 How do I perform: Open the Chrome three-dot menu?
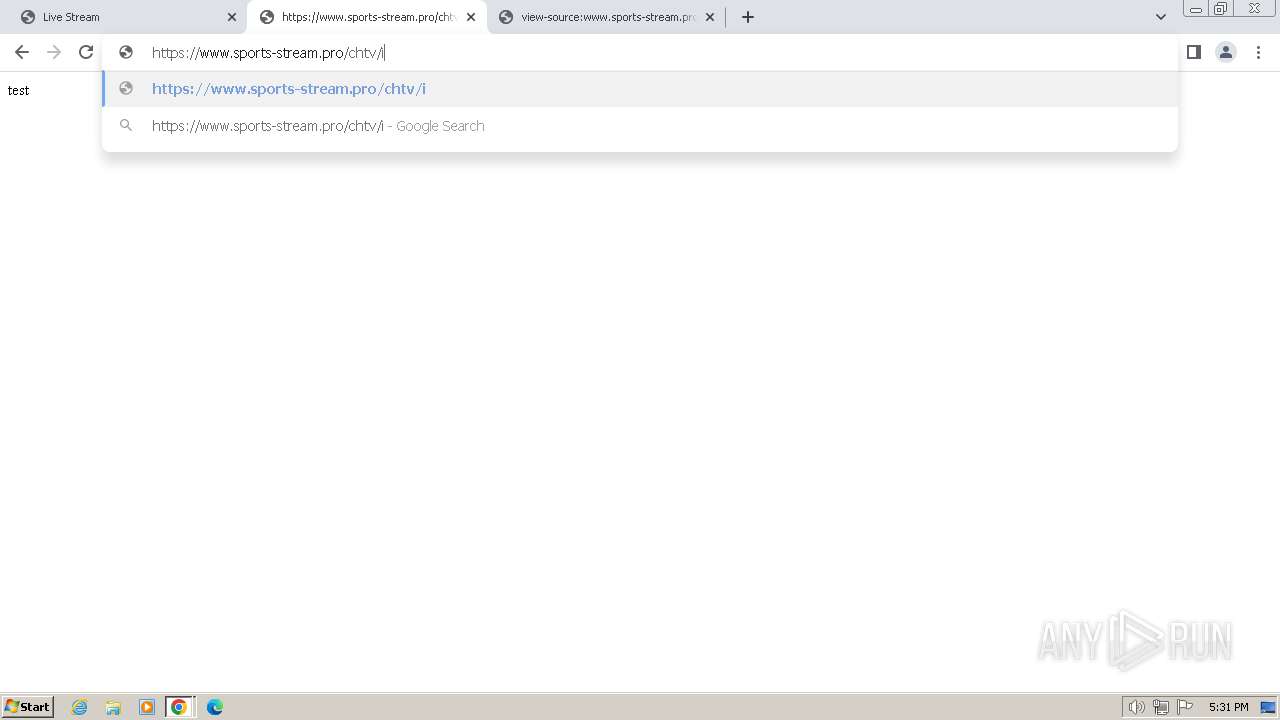click(1258, 52)
